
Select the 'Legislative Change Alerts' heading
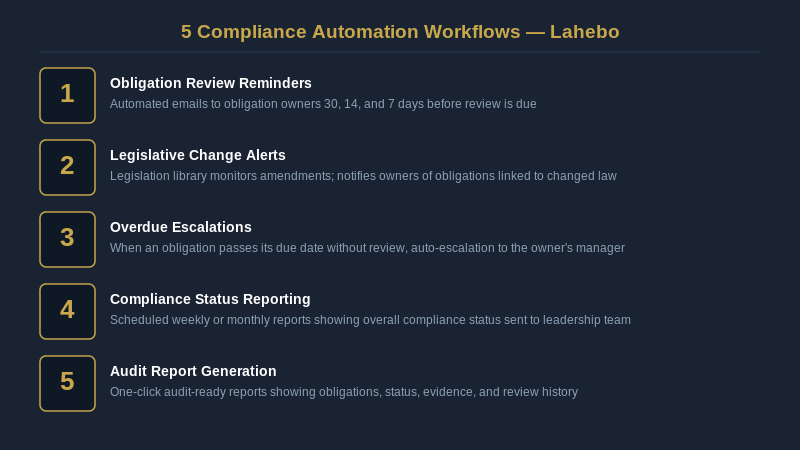point(197,155)
